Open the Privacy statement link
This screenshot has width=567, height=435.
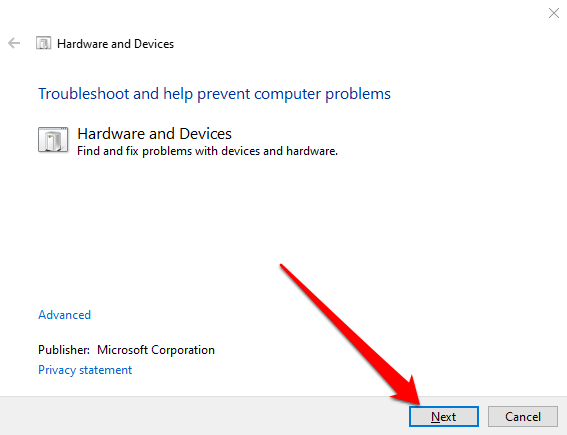pyautogui.click(x=85, y=370)
